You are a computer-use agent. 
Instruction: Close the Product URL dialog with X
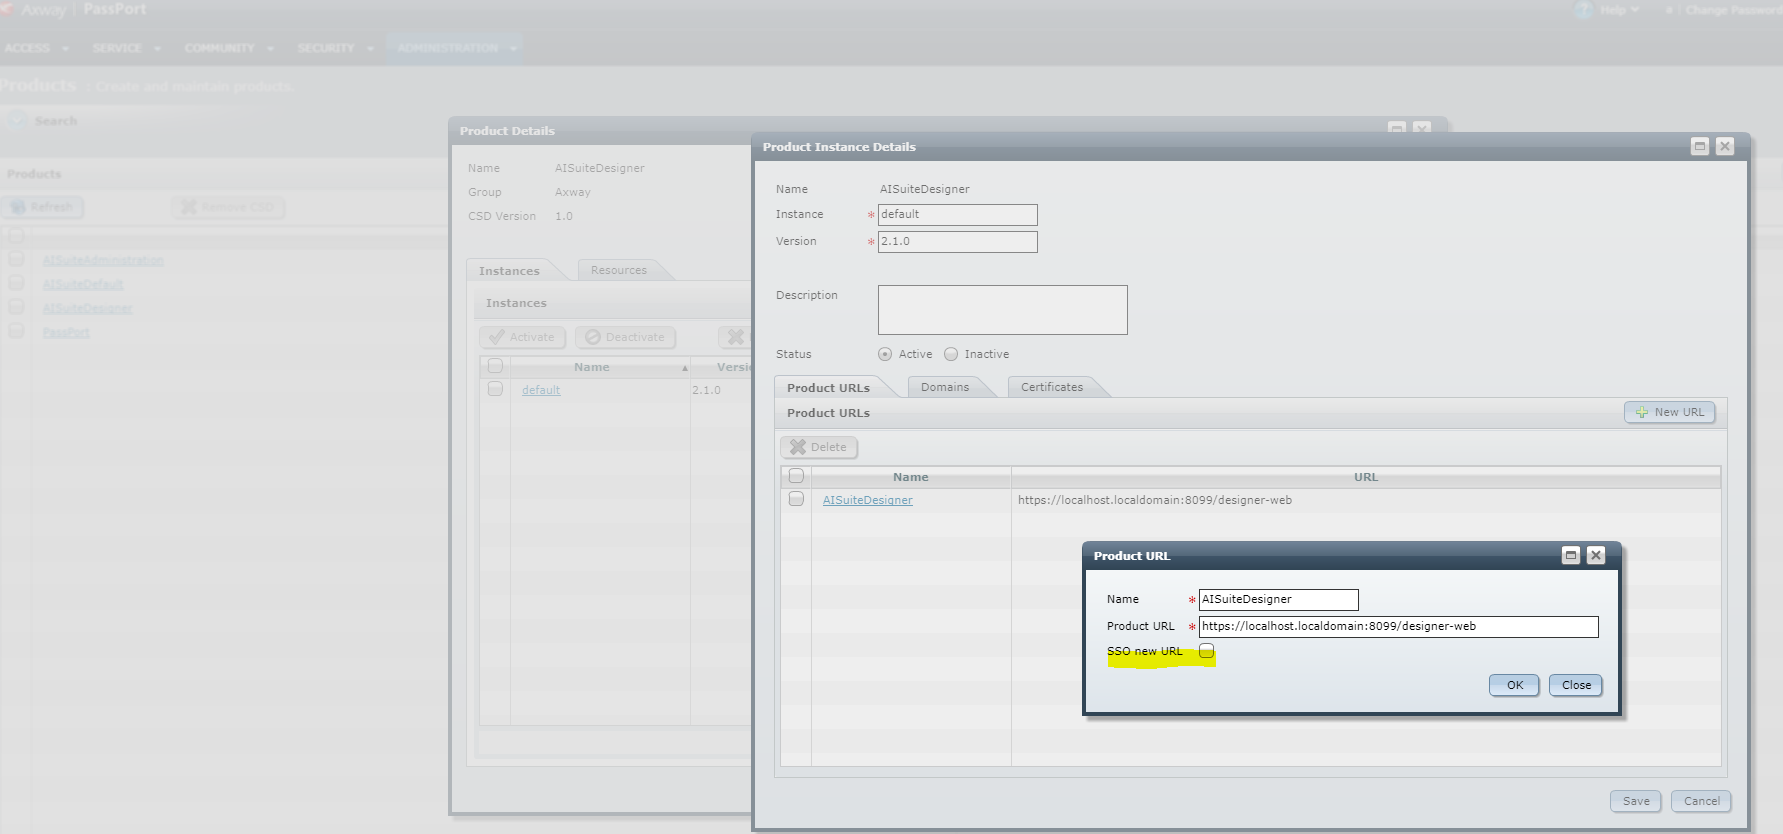[1596, 555]
